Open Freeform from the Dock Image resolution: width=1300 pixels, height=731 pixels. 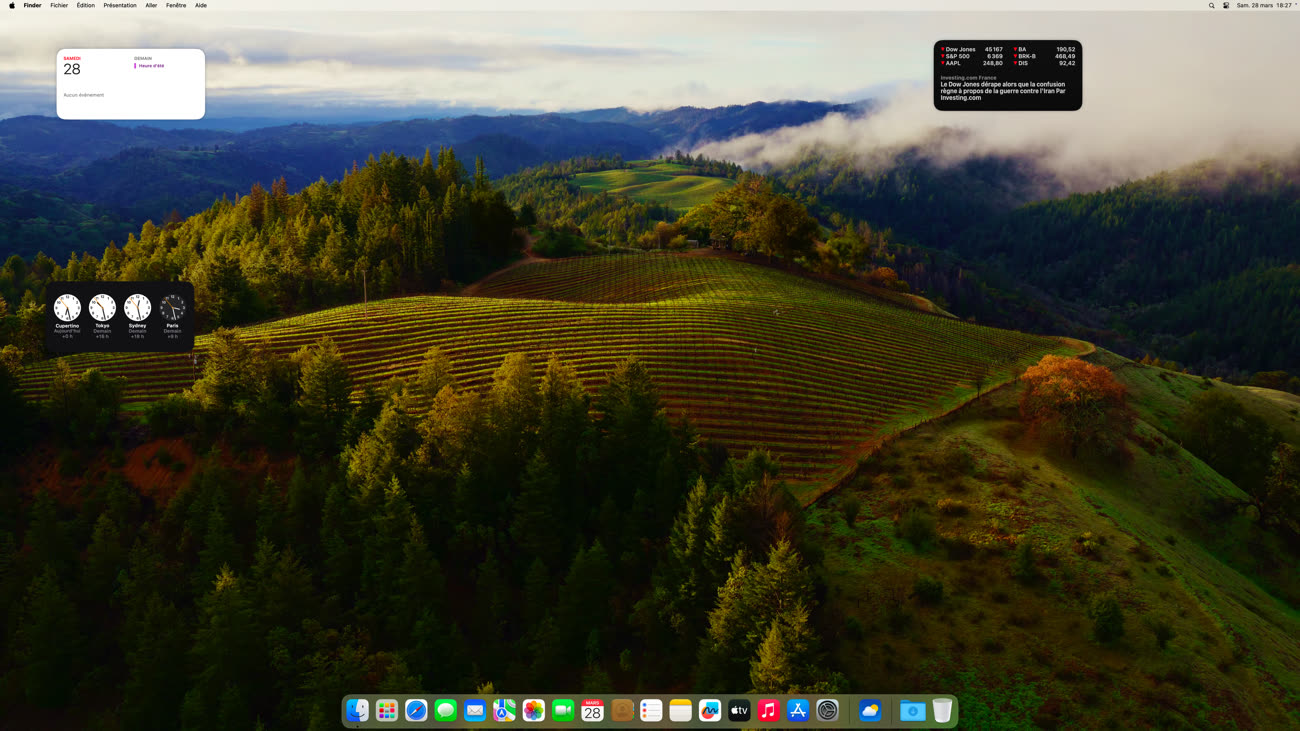click(710, 710)
